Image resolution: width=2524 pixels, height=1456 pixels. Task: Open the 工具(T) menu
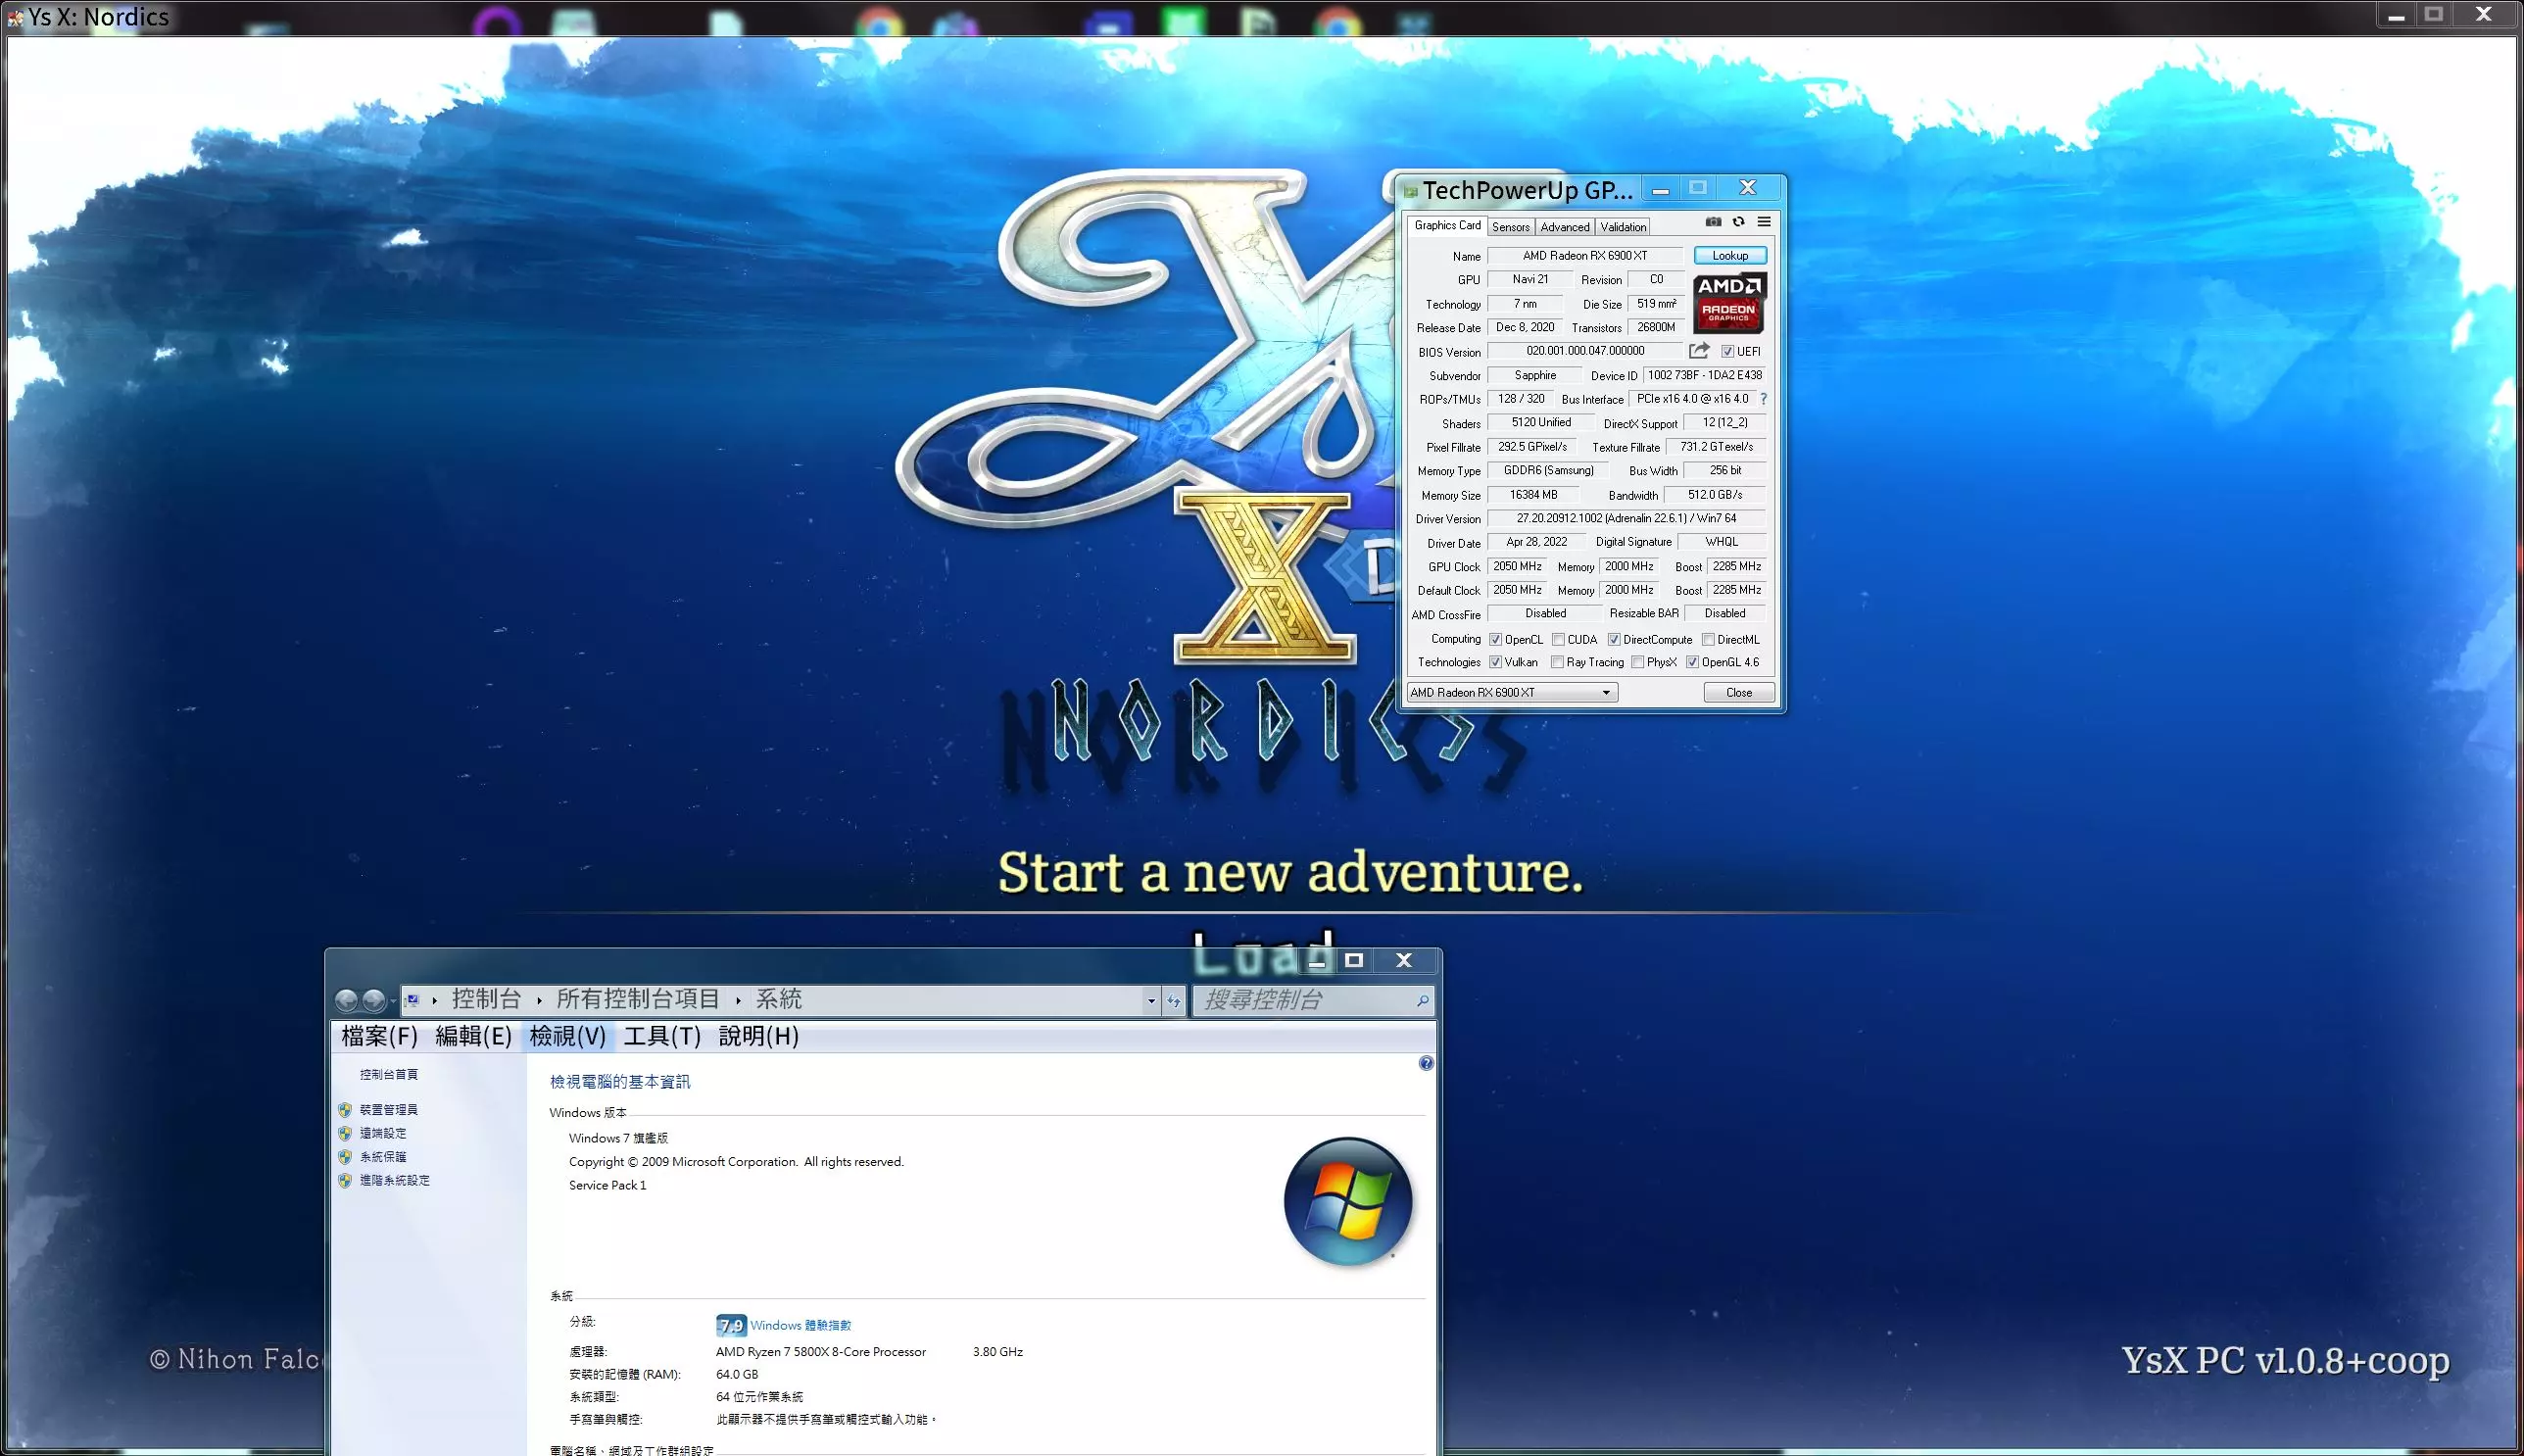(662, 1036)
